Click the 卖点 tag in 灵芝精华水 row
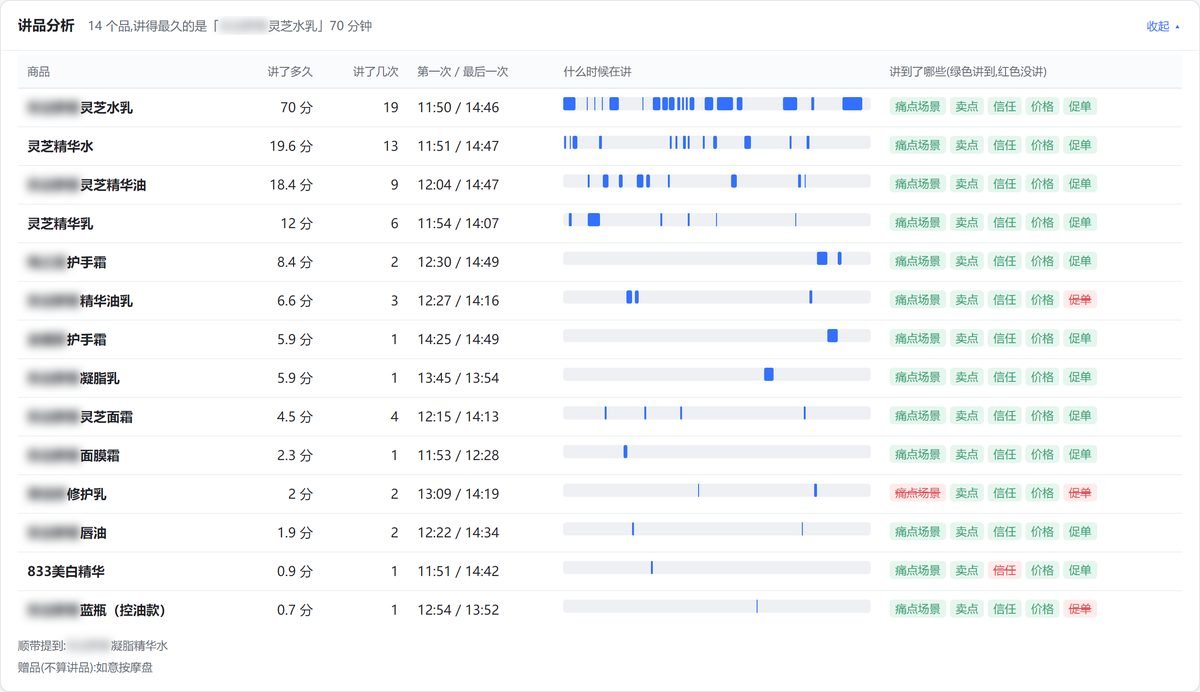 (x=967, y=145)
